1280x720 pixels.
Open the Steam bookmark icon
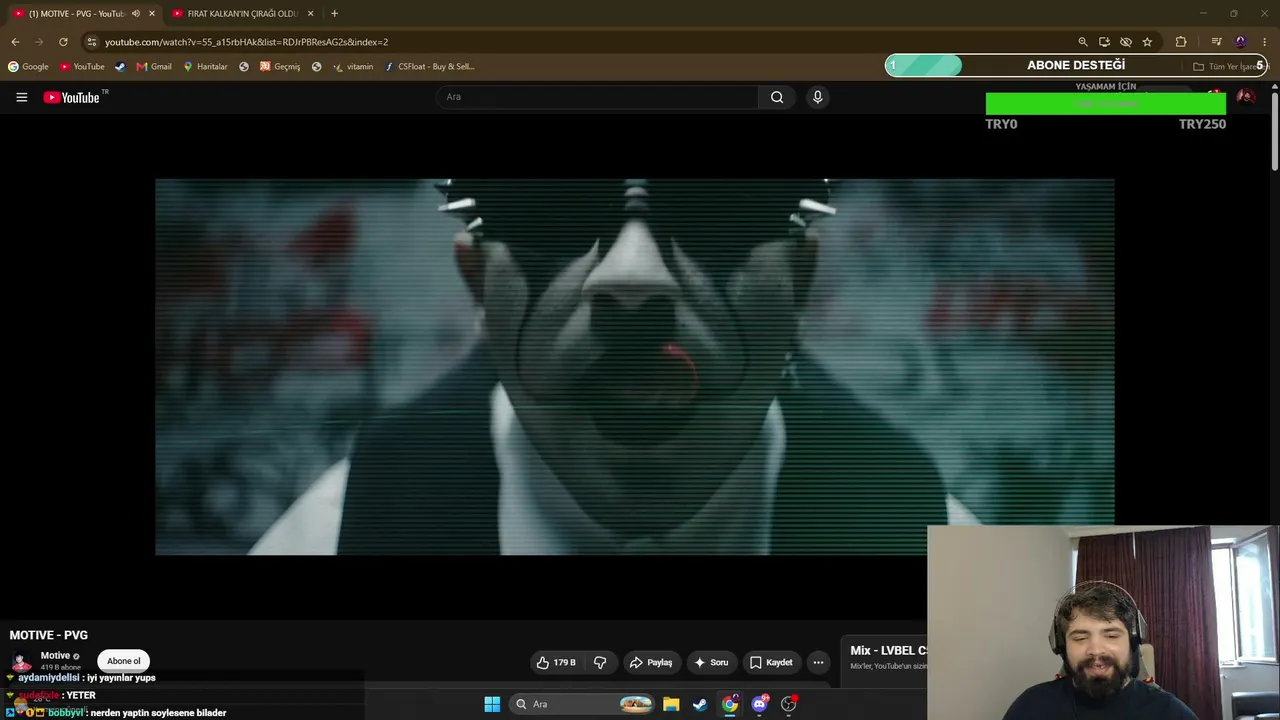pyautogui.click(x=120, y=67)
